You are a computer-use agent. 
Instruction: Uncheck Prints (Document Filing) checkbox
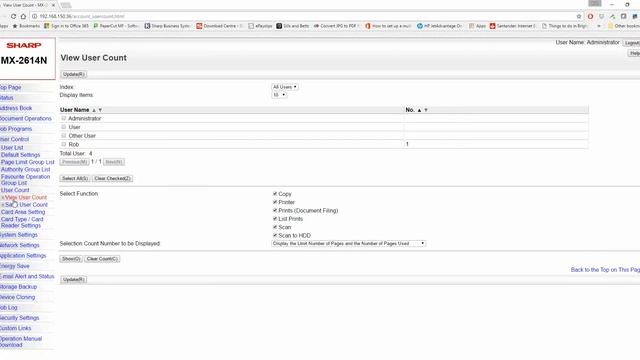[275, 210]
